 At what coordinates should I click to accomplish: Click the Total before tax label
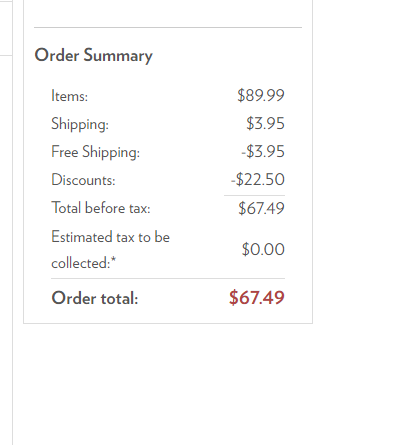101,208
